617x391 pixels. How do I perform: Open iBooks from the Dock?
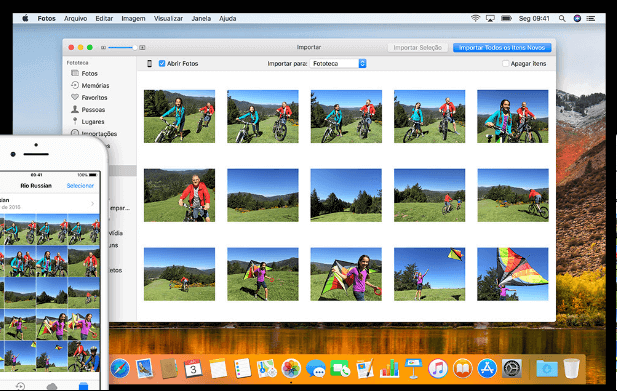coord(463,369)
